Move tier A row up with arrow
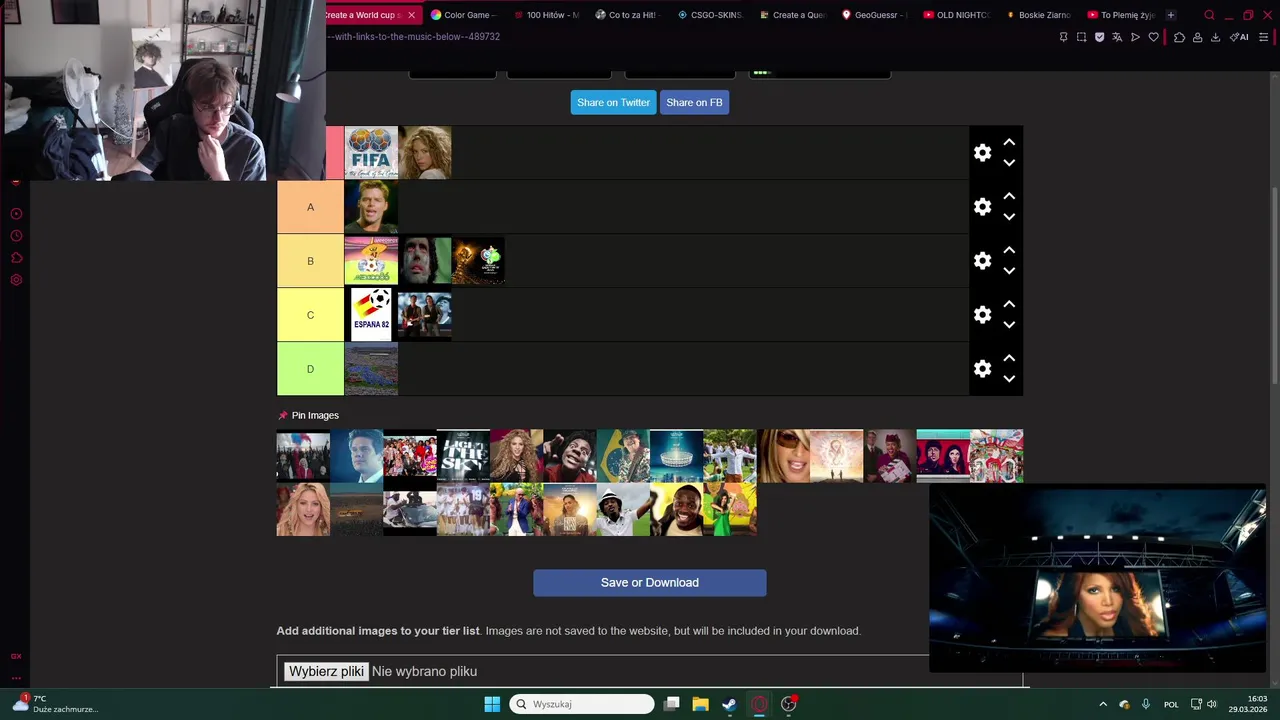This screenshot has width=1280, height=720. tap(1009, 197)
